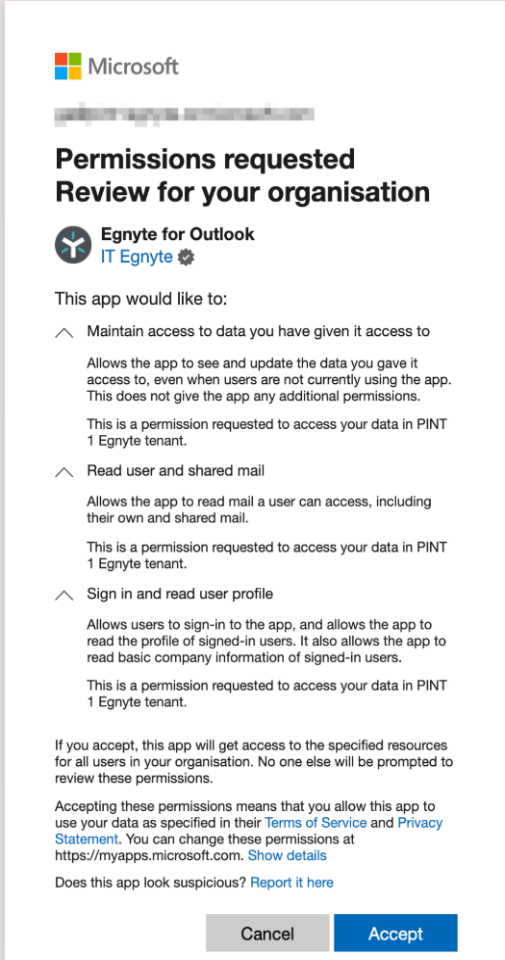Click the Microsoft four-color square logo
This screenshot has width=505, height=960.
click(x=68, y=66)
